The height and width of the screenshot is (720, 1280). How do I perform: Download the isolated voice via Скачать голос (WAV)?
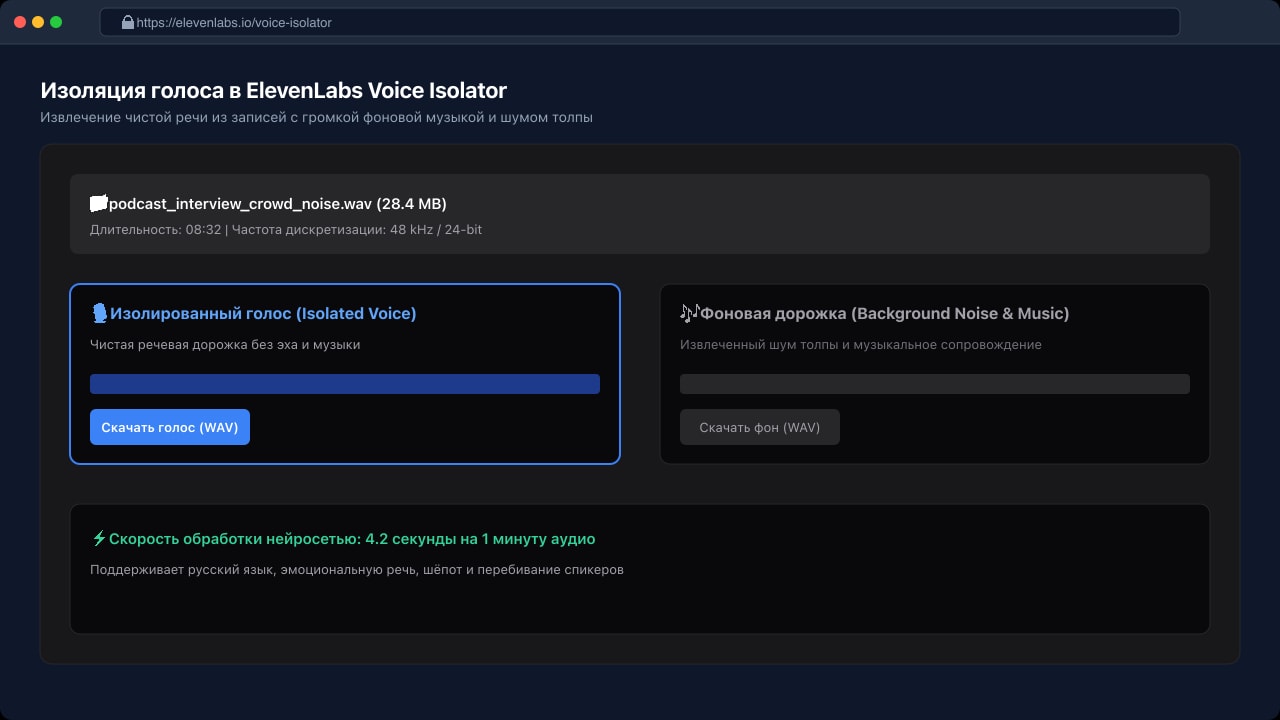[170, 427]
